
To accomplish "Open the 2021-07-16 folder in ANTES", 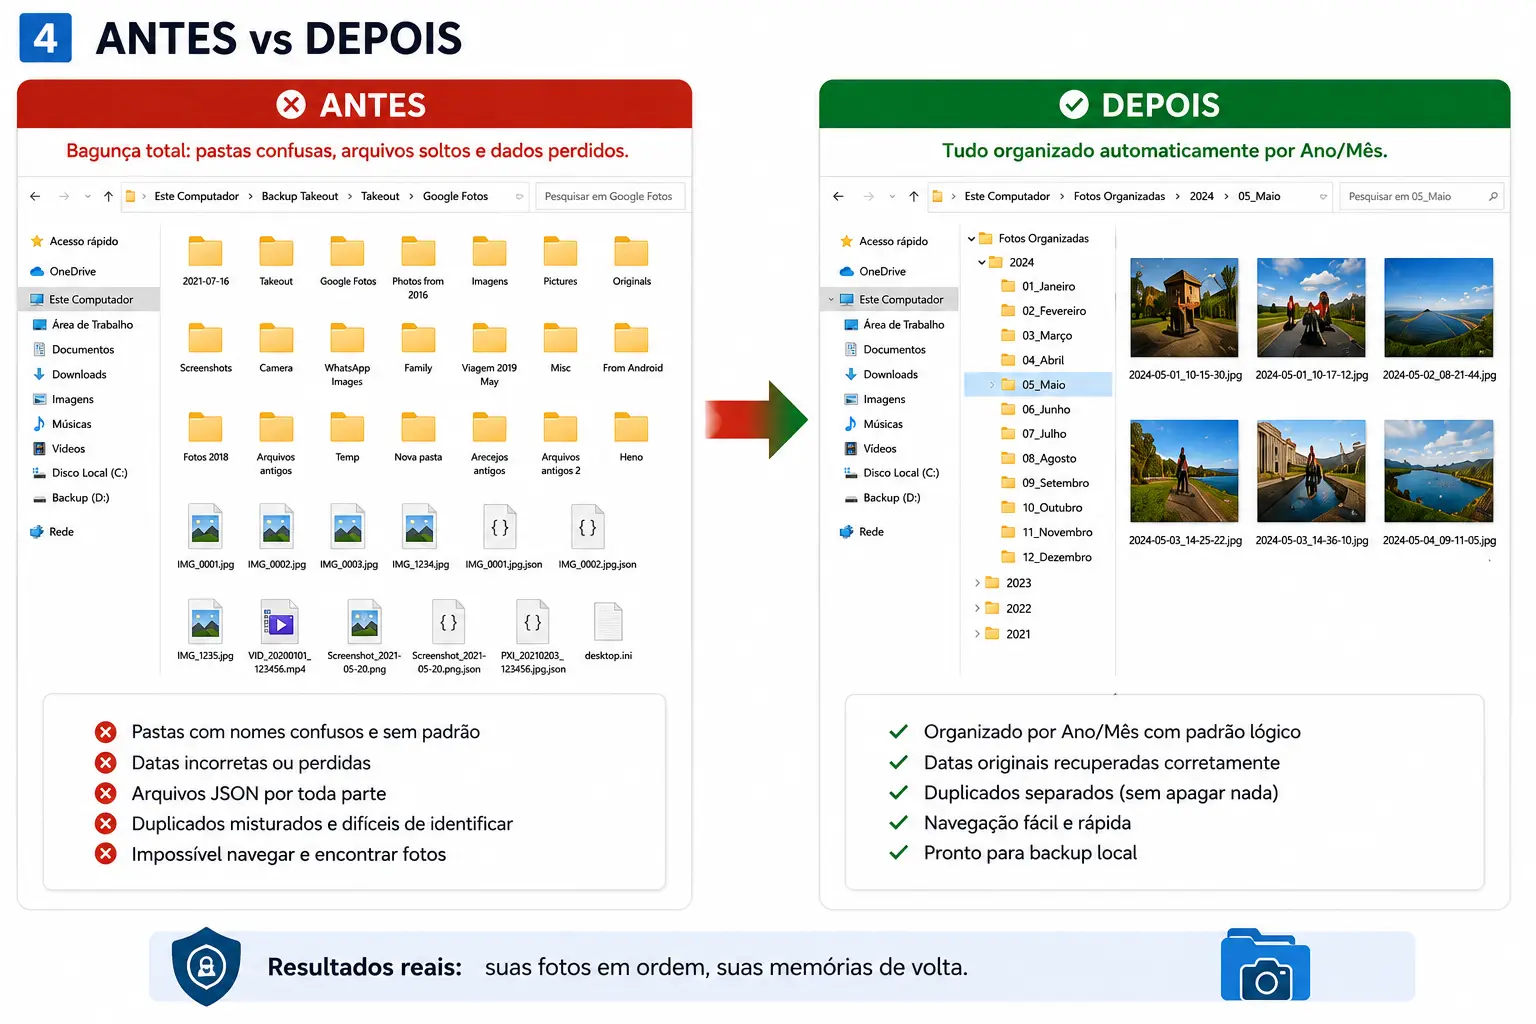I will (x=206, y=261).
